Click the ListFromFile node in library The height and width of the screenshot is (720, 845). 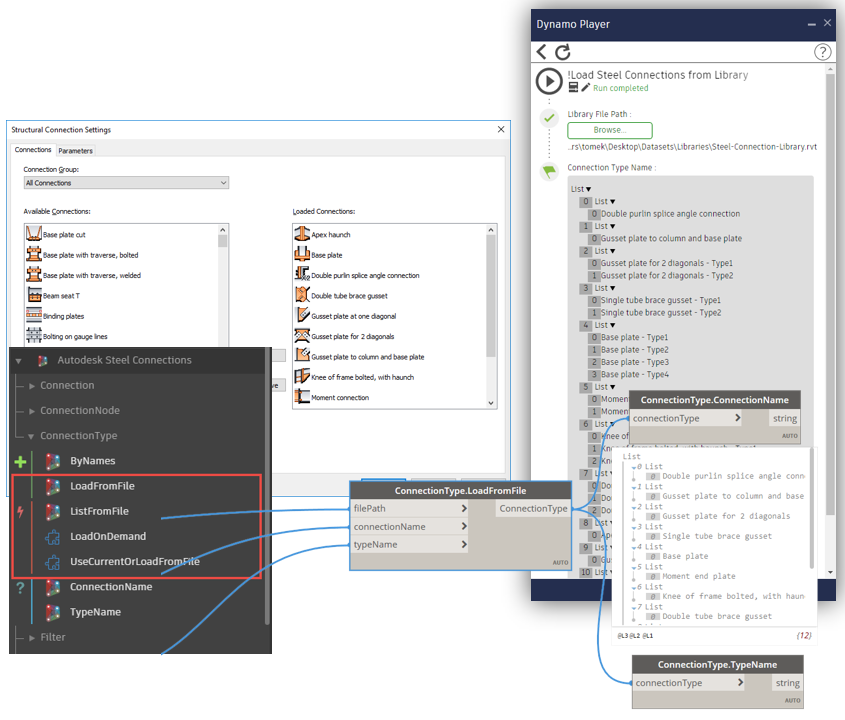[x=99, y=511]
